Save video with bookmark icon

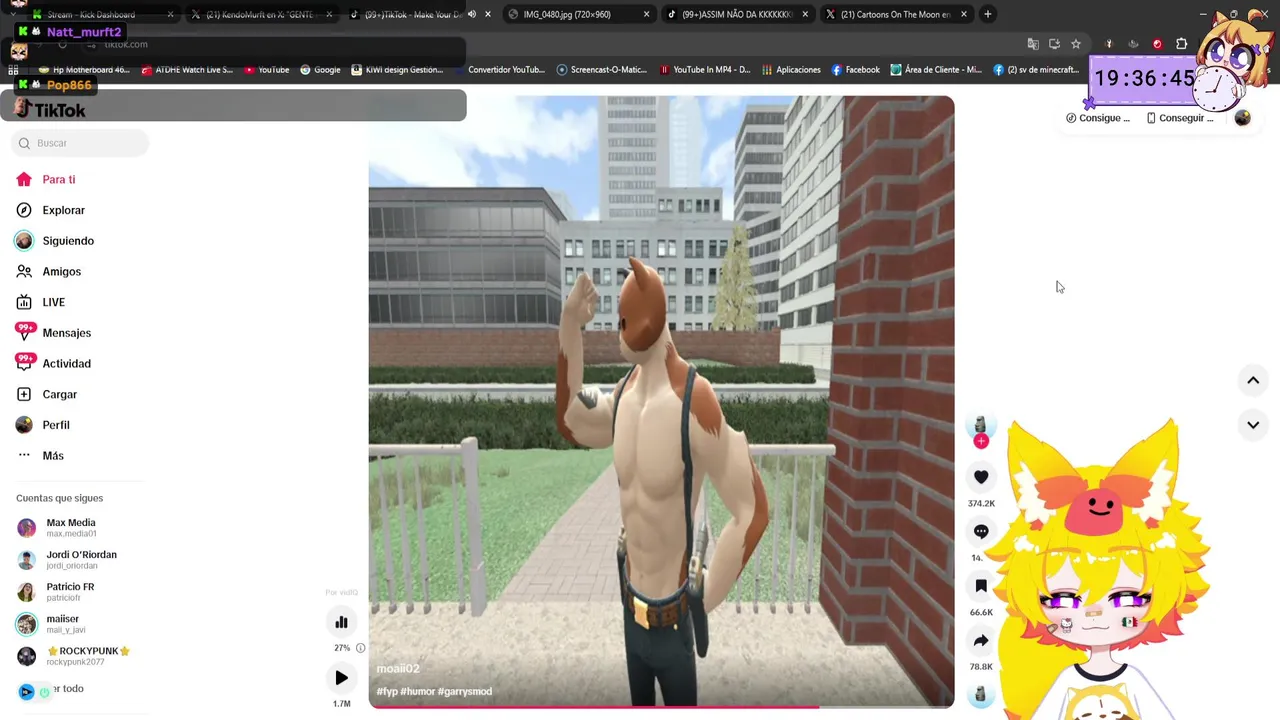981,586
